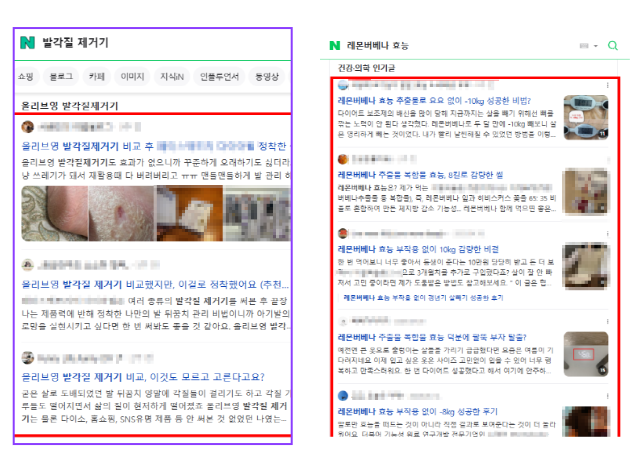
Task: Select the 지식iN tab
Action: point(172,76)
